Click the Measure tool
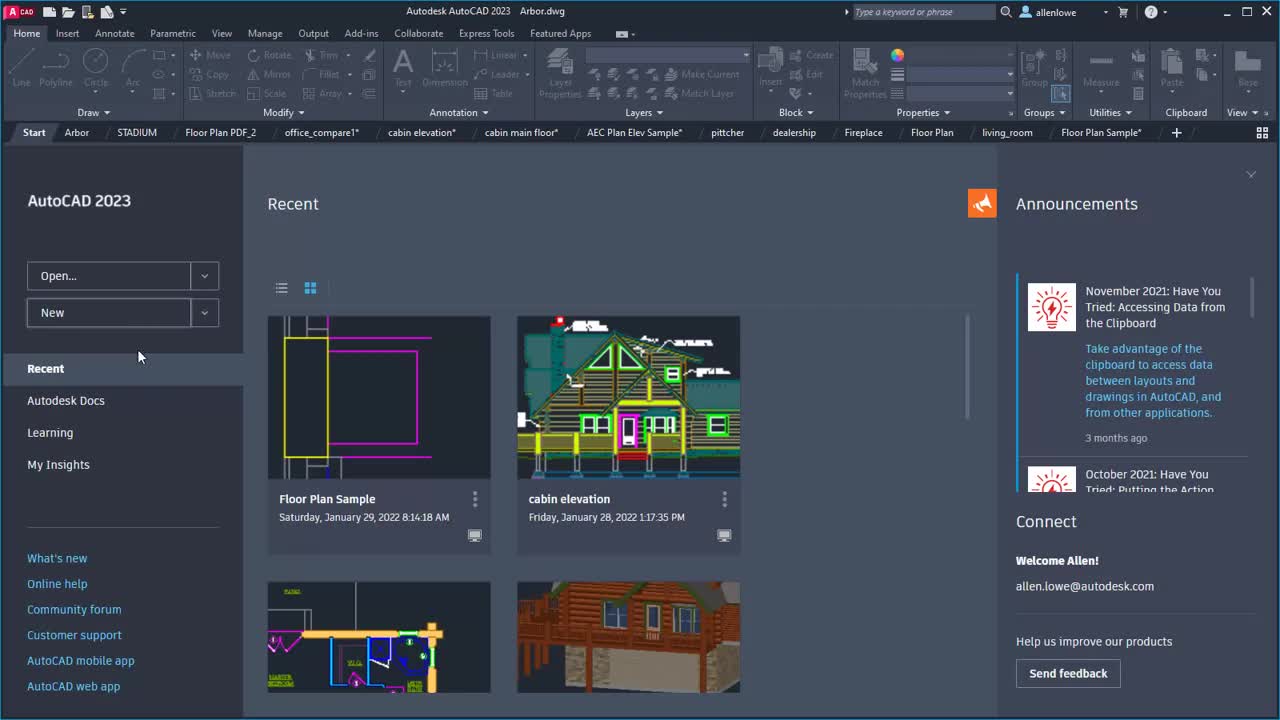Viewport: 1280px width, 720px height. (x=1101, y=69)
